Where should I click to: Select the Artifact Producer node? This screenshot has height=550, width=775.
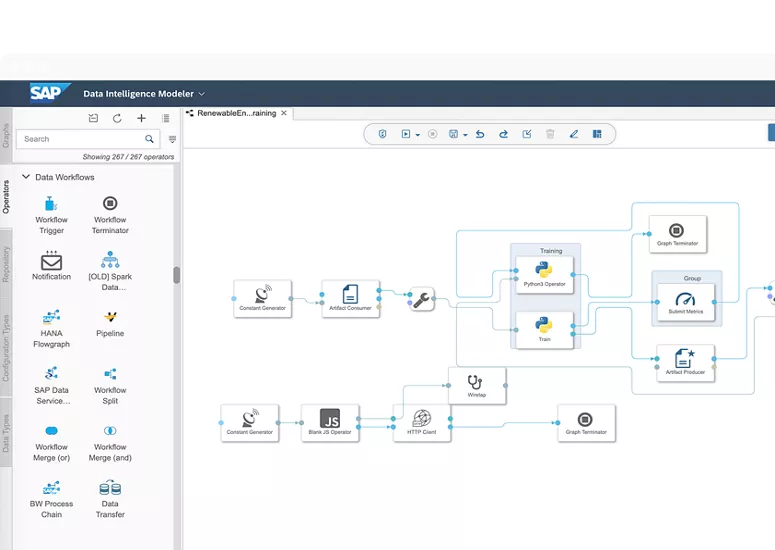(x=686, y=363)
